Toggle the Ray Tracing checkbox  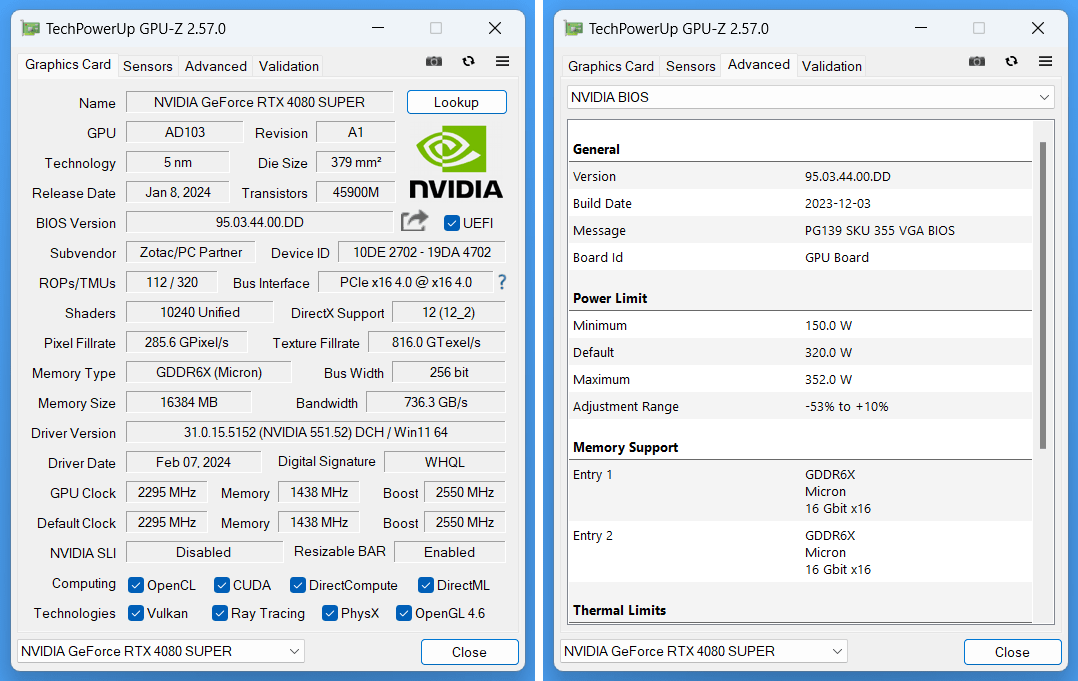[219, 613]
